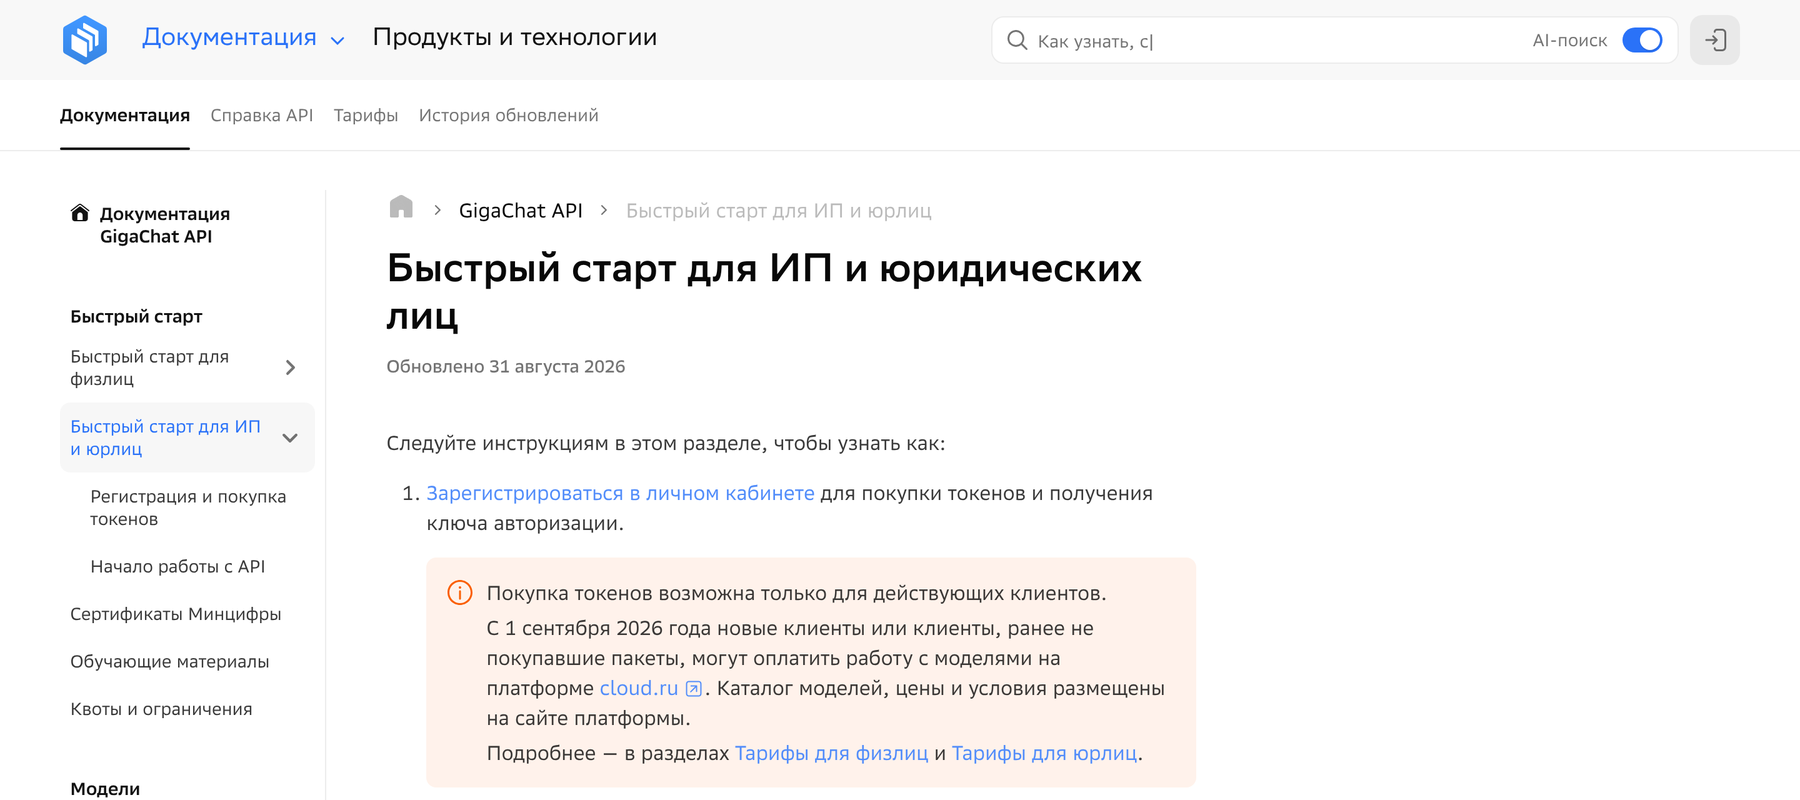Click the Документация GigaChat API sidebar title
Screen dimensions: 1800x800
click(x=165, y=225)
